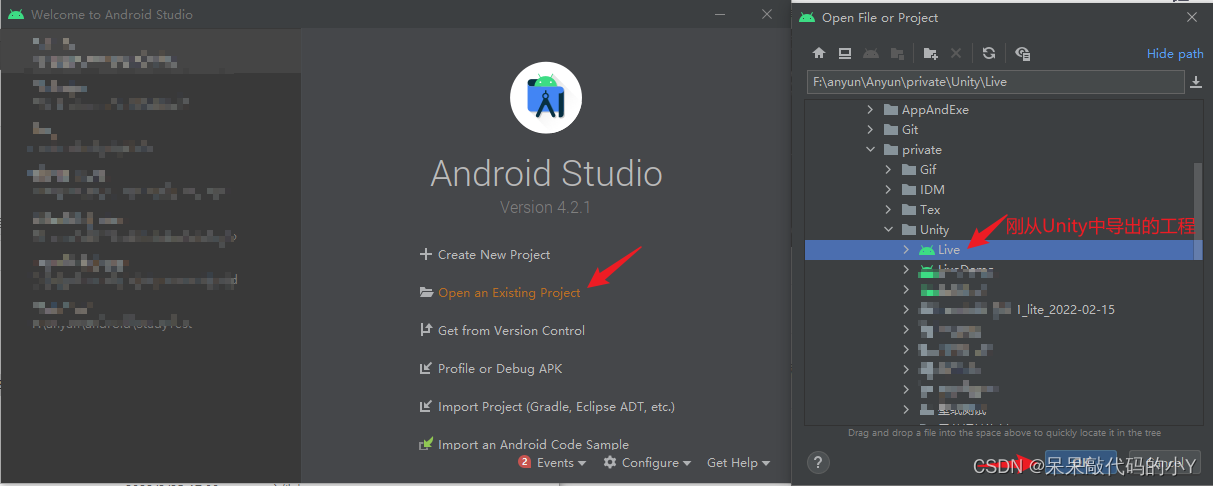Choose Import an Android Code Sample
1213x486 pixels.
(533, 444)
